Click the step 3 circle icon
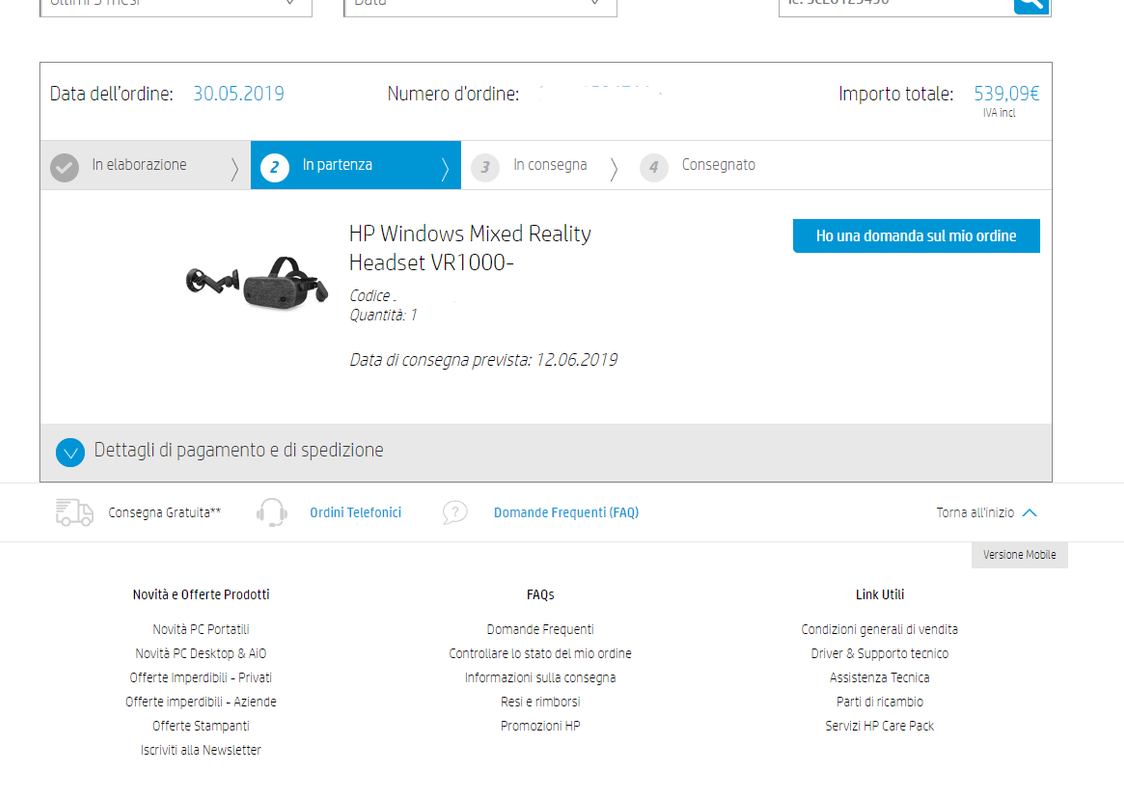This screenshot has width=1124, height=800. [485, 167]
